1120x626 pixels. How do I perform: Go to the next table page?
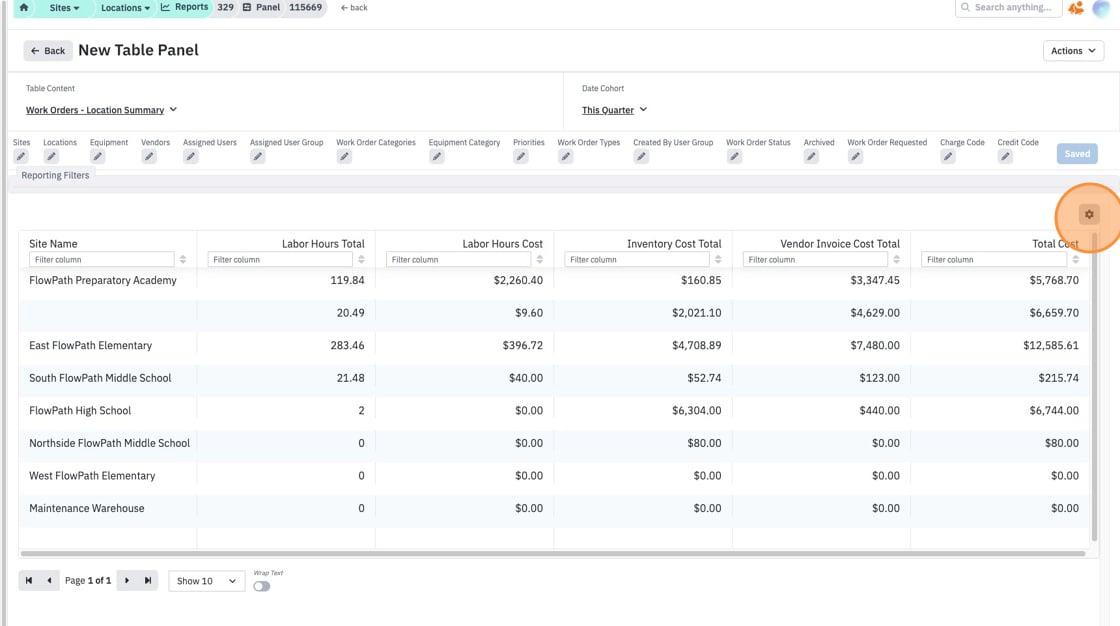127,580
